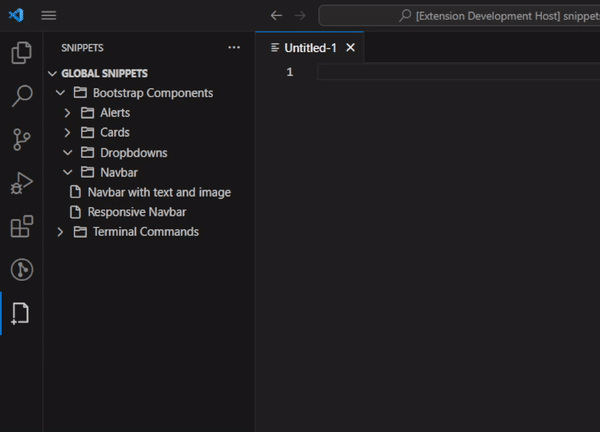This screenshot has width=600, height=432.
Task: Place cursor on editor line 1
Action: click(x=458, y=72)
